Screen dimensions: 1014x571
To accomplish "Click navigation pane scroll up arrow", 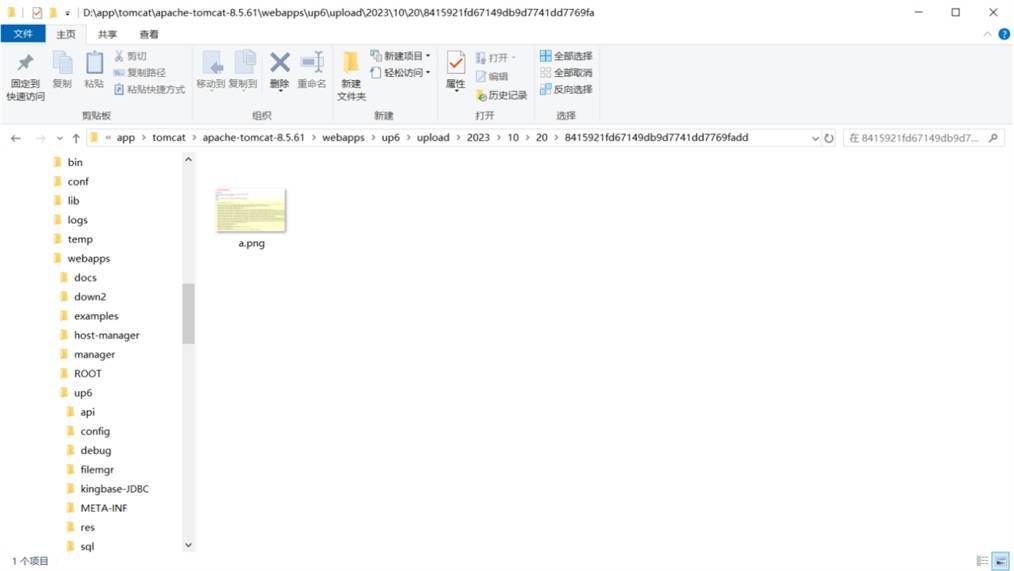I will pyautogui.click(x=188, y=159).
